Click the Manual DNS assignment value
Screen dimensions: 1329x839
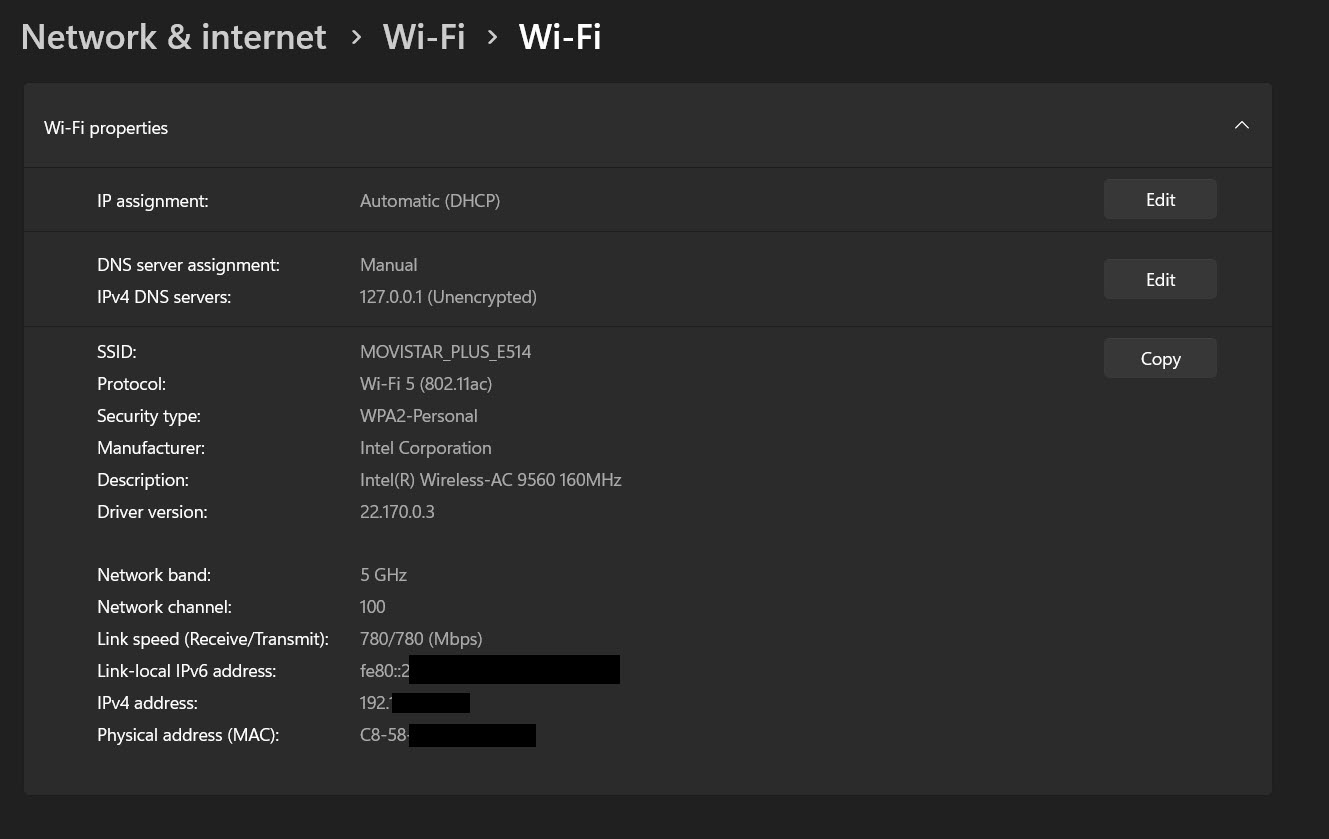(x=388, y=265)
